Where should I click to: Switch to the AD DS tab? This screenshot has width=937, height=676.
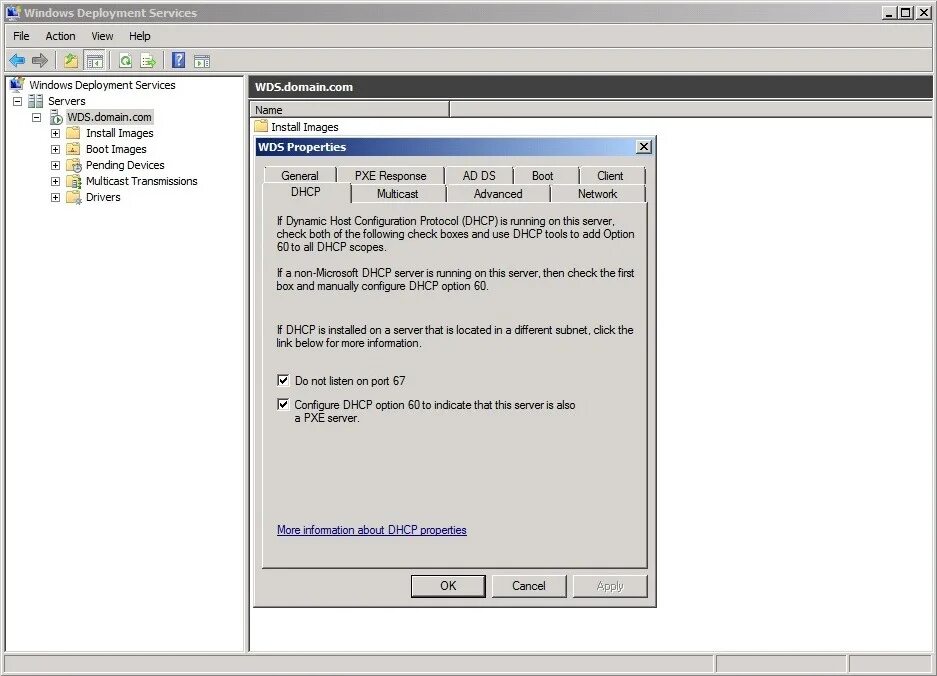pos(479,176)
